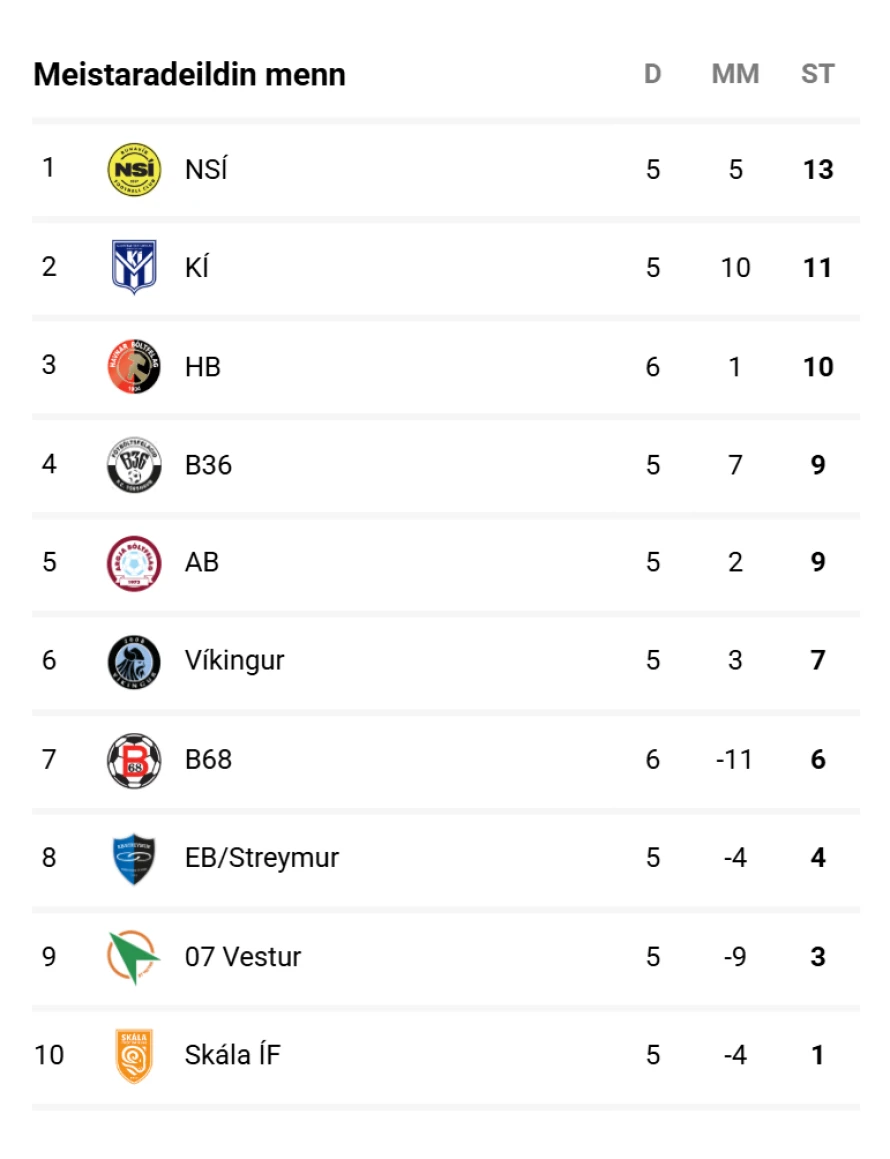
Task: Select the Víkingur team crest
Action: (133, 661)
